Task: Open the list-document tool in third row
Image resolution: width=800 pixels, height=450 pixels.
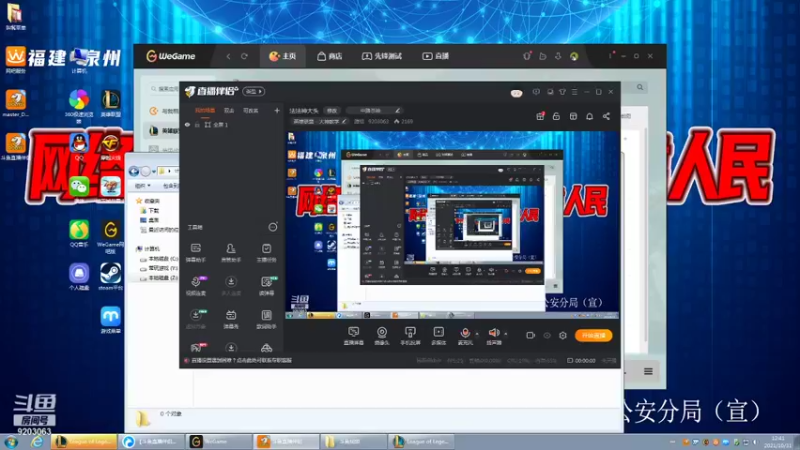Action: [266, 319]
